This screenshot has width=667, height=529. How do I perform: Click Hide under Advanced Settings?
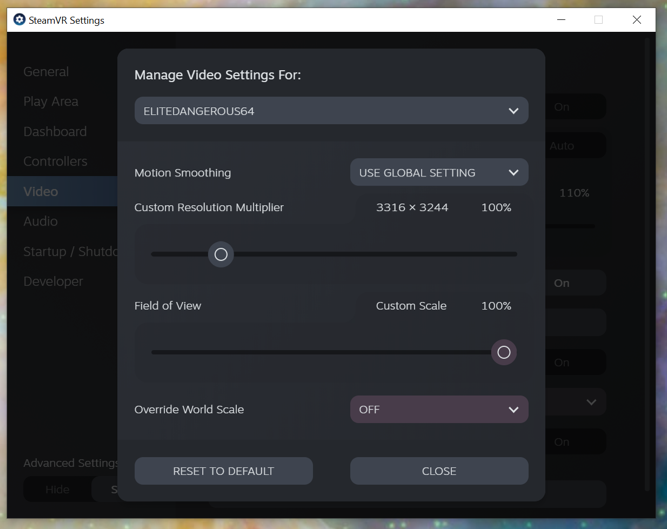pyautogui.click(x=57, y=489)
